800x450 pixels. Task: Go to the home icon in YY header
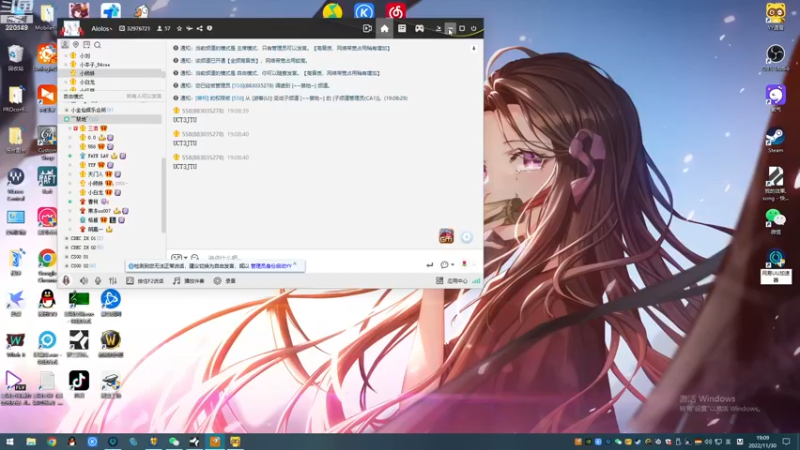(x=384, y=29)
